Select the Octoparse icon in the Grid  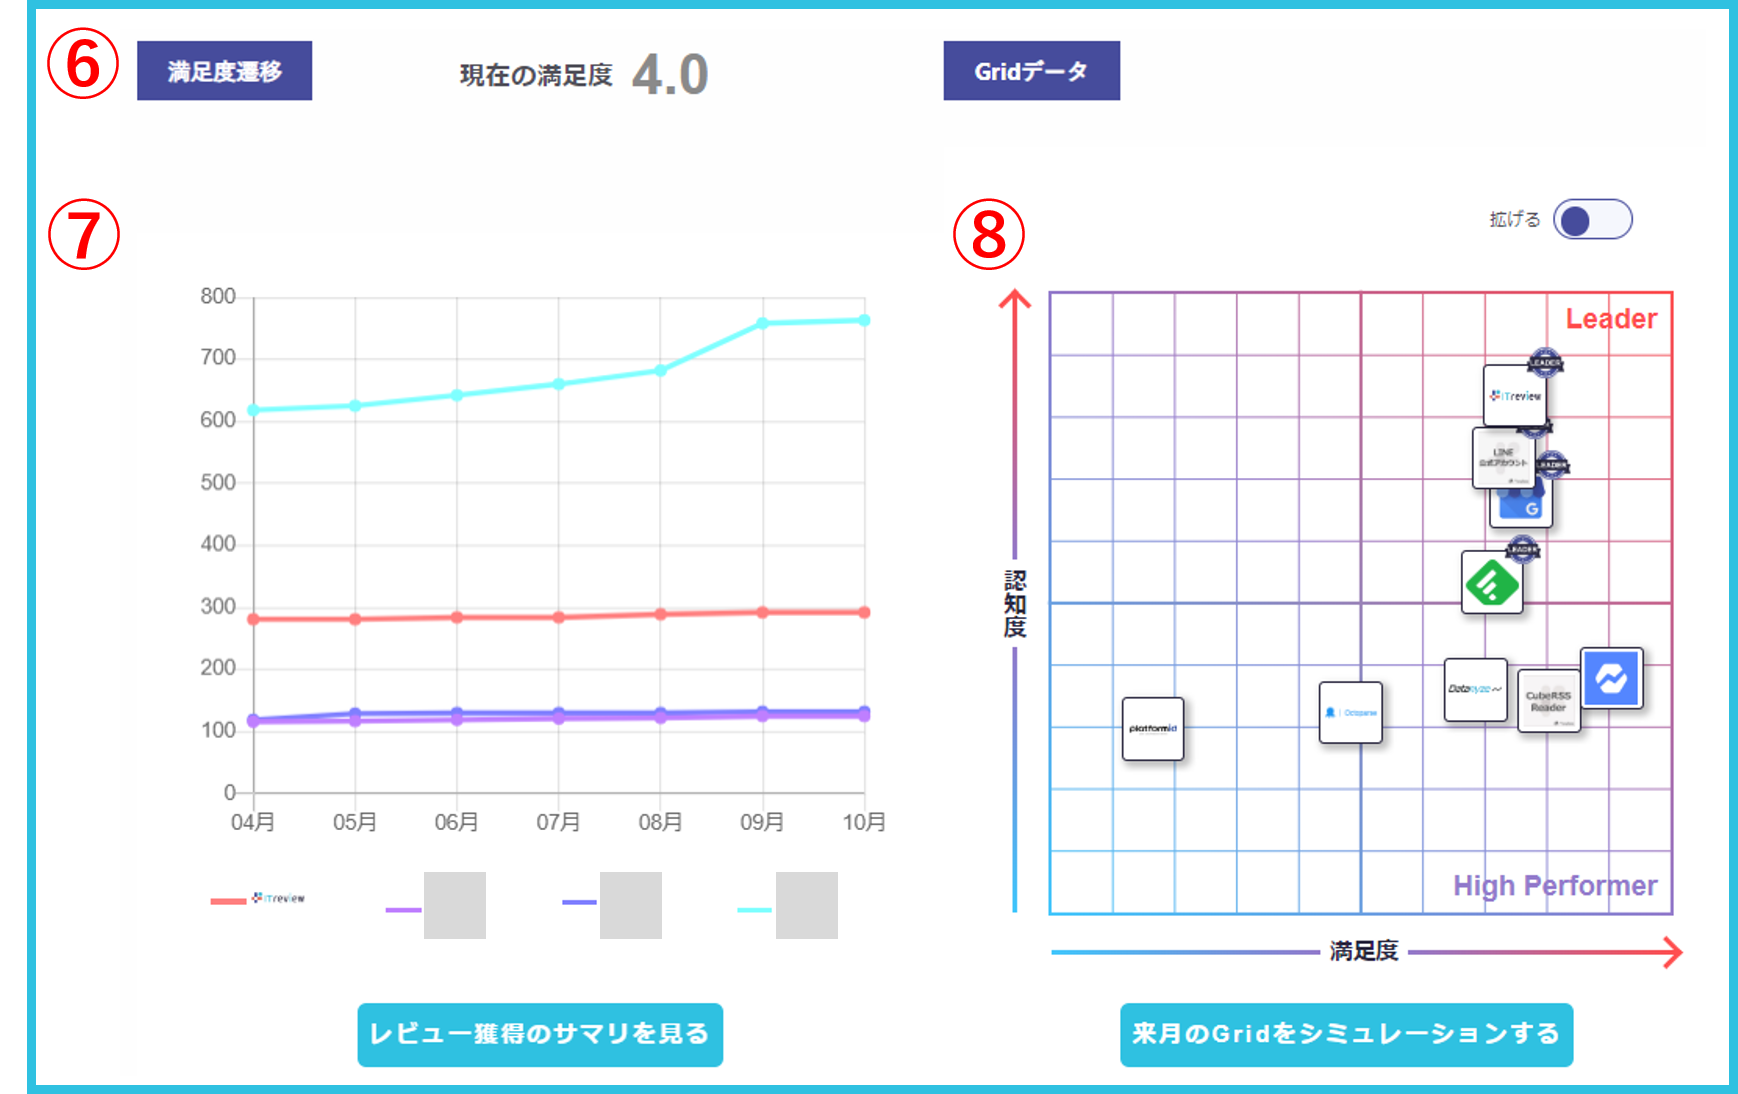point(1351,712)
